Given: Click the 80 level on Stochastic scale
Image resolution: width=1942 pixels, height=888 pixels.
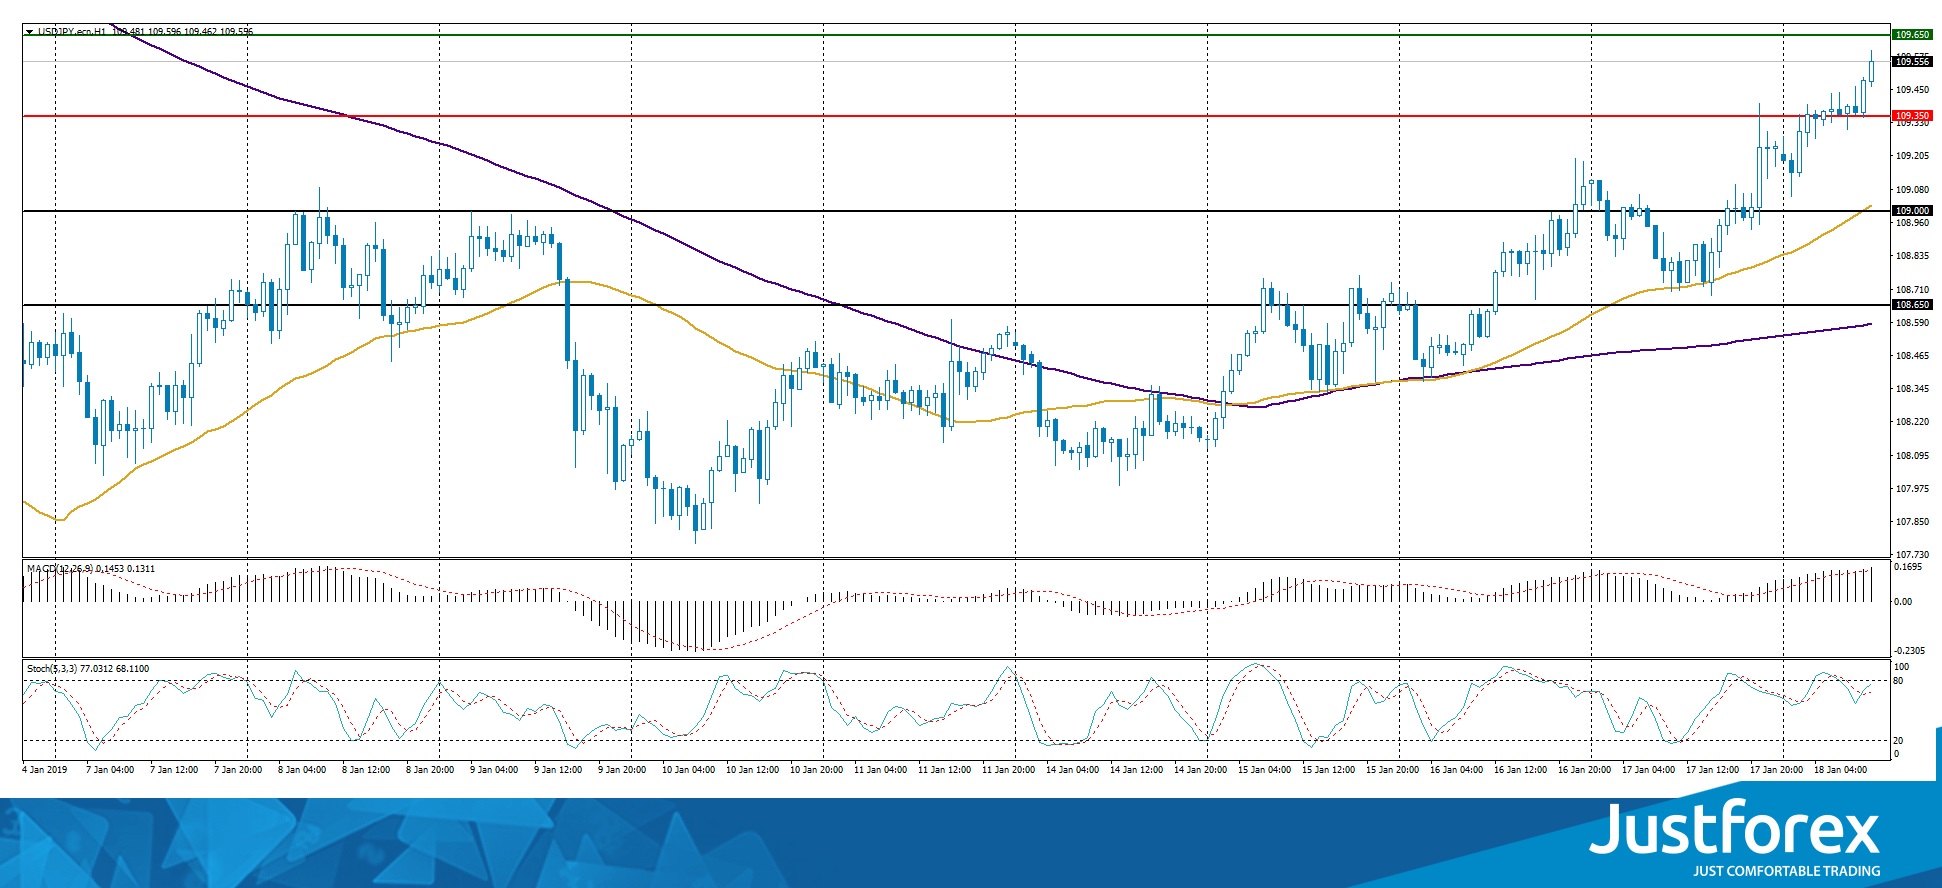Looking at the screenshot, I should (x=1899, y=681).
